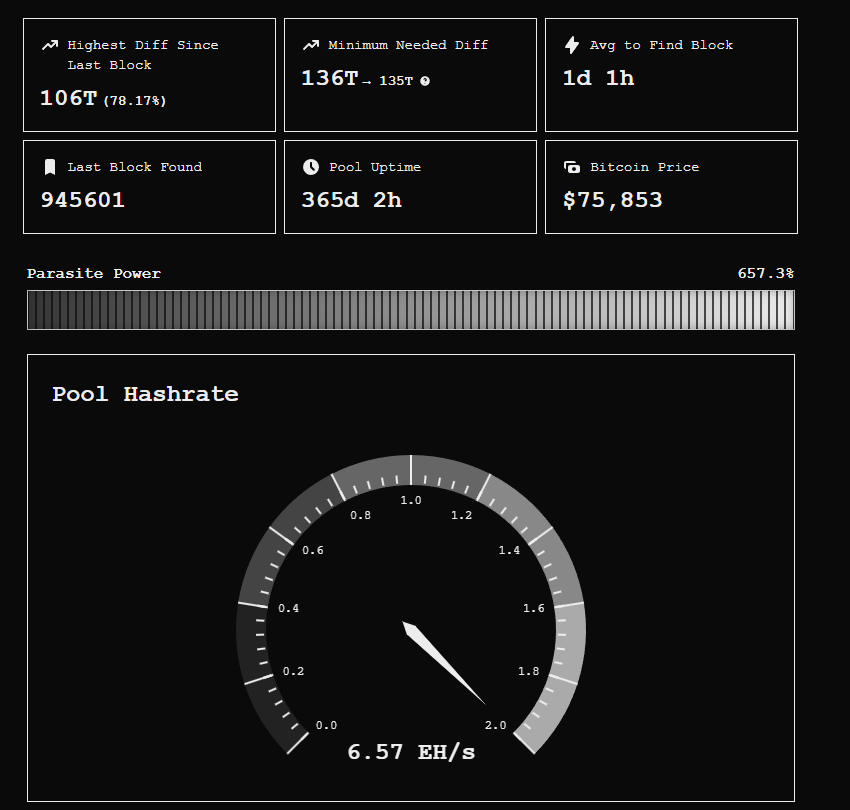Click the $75,853 Bitcoin price
Viewport: 850px width, 810px height.
[x=613, y=200]
